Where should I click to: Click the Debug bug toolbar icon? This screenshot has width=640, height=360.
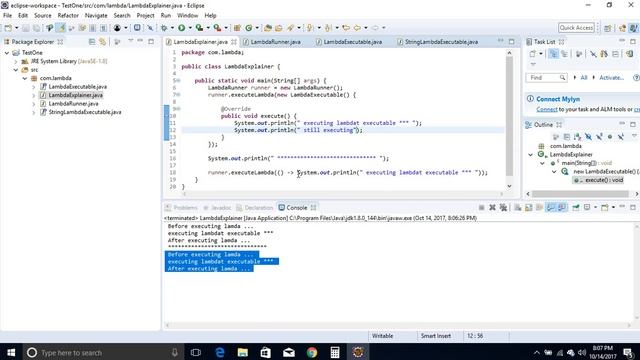(164, 28)
